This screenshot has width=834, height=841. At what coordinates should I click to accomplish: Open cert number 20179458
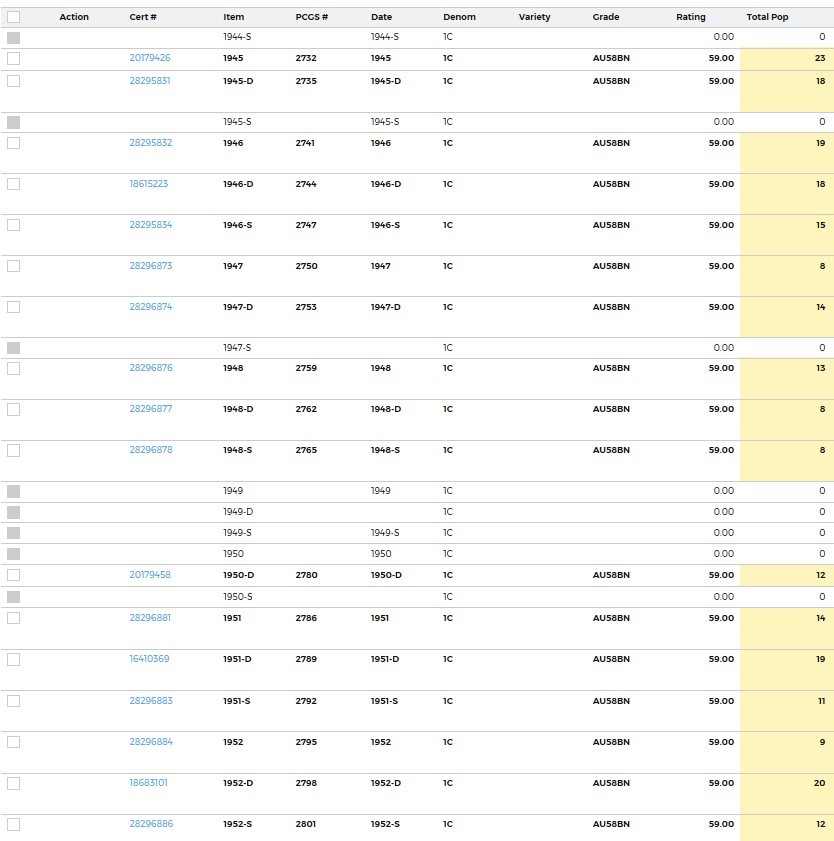tap(150, 574)
